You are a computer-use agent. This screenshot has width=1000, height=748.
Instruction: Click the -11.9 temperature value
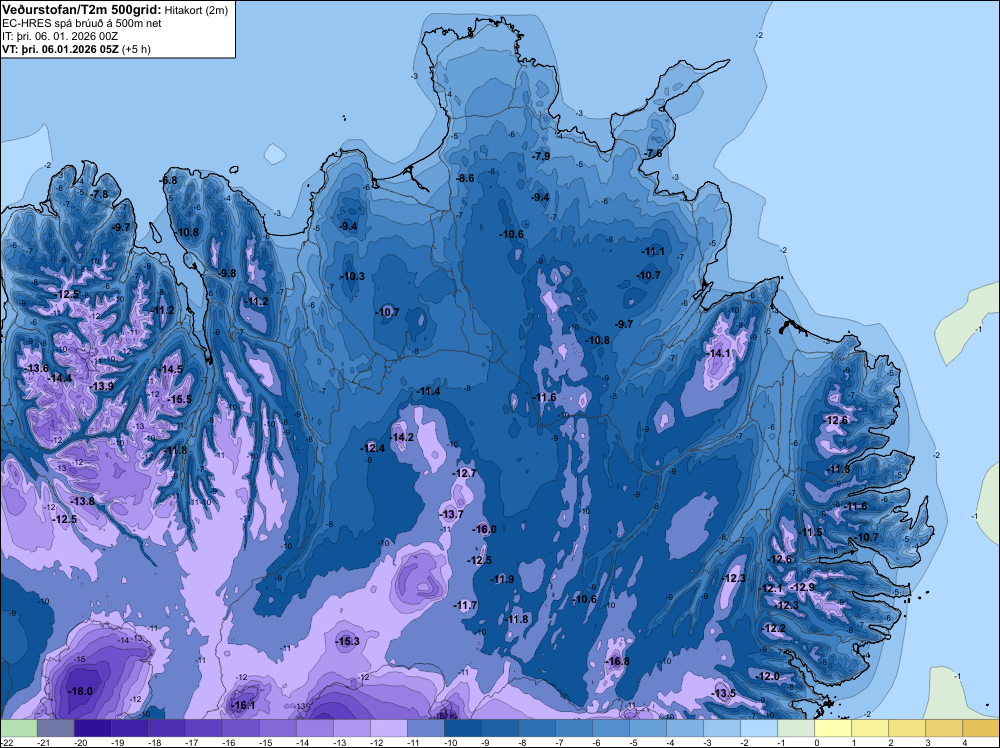[x=502, y=579]
